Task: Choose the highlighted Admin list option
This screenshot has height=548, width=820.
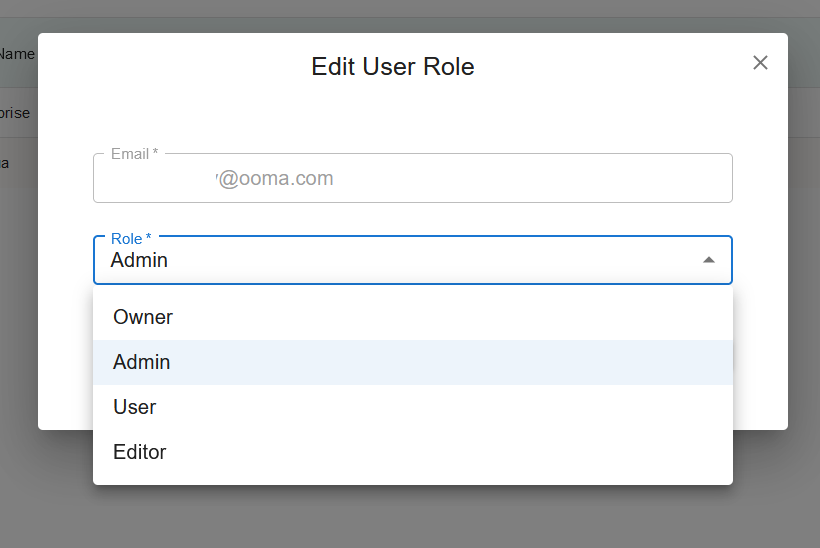Action: coord(142,362)
